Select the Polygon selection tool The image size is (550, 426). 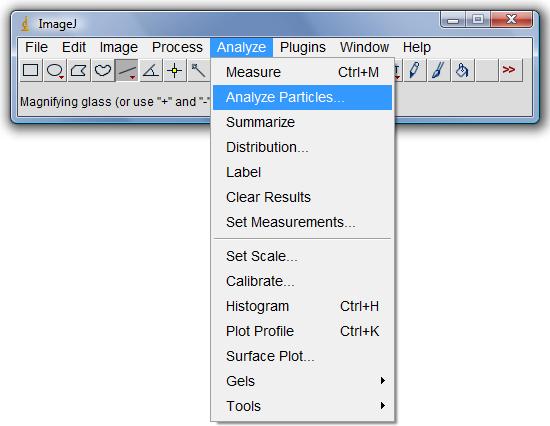coord(79,71)
